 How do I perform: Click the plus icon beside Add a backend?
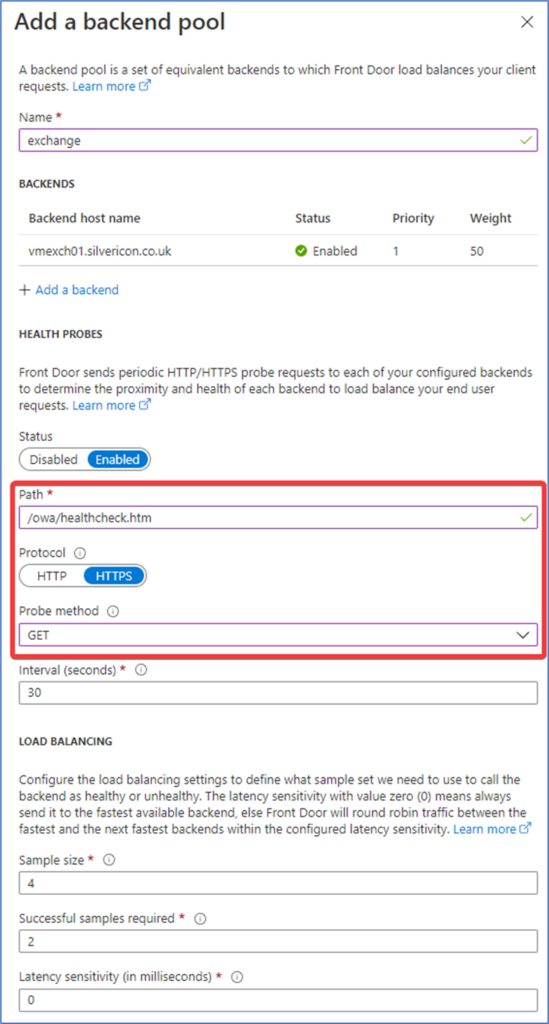click(25, 290)
